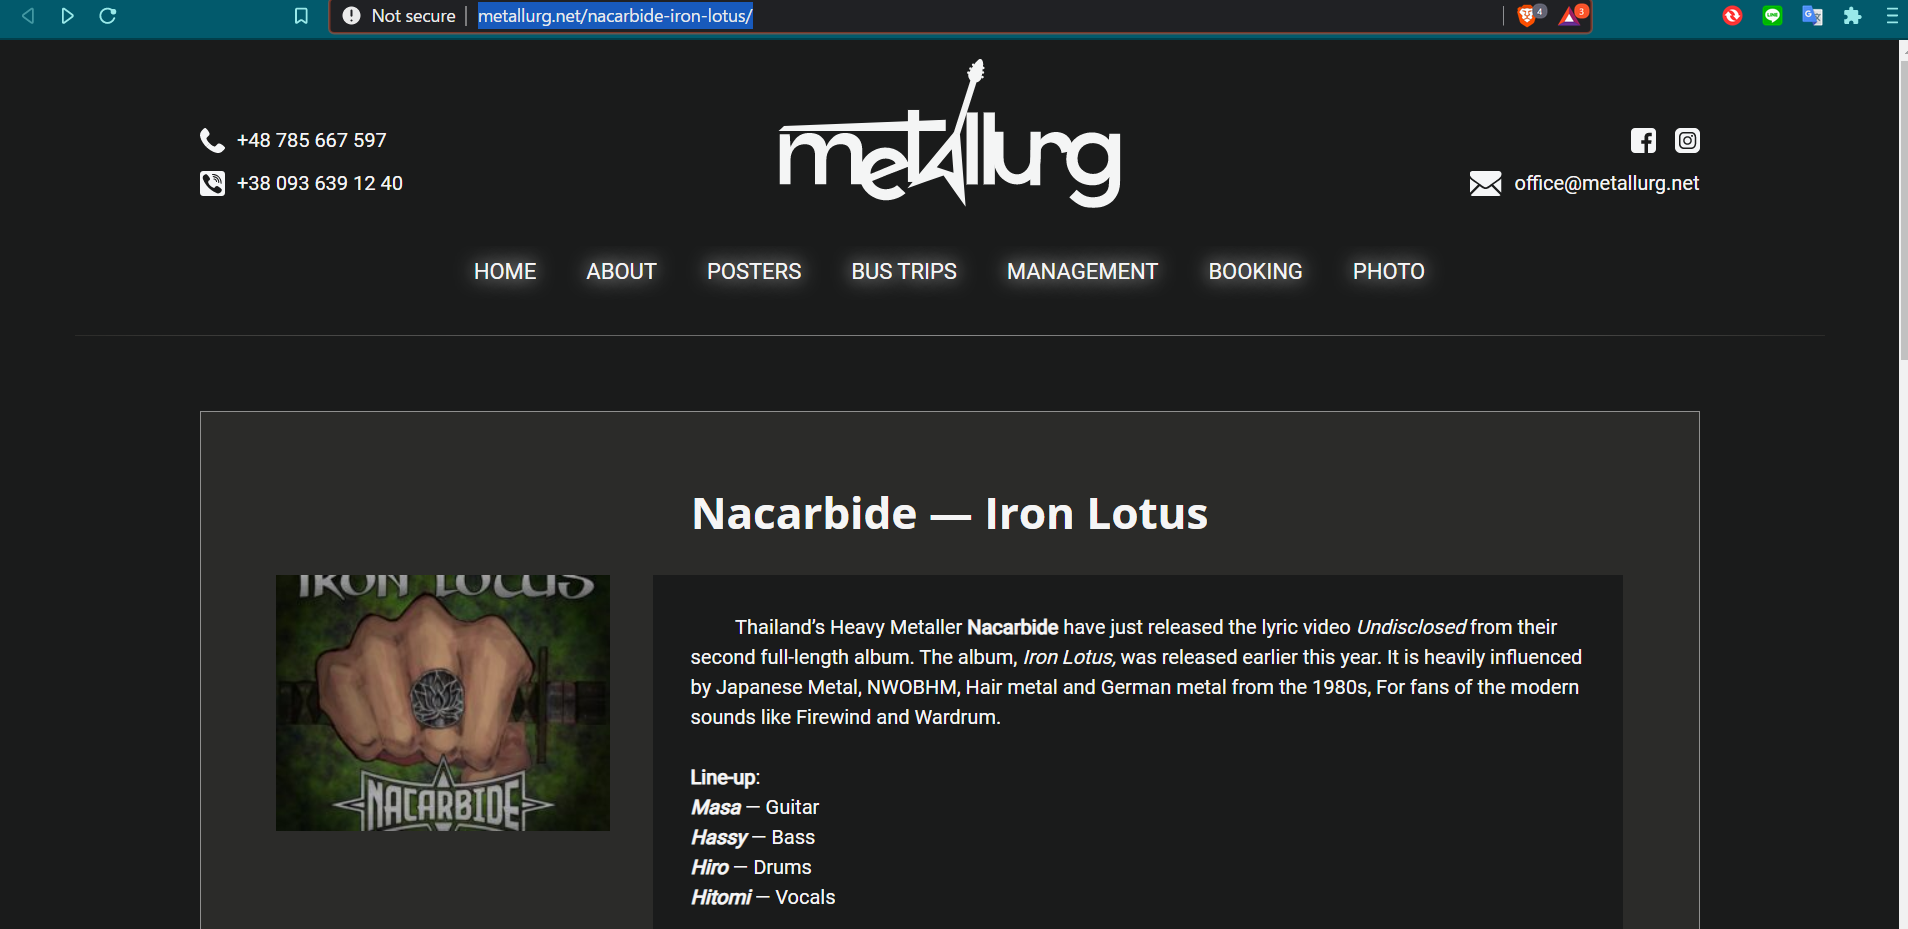Click the metallurg.net address bar URL
The image size is (1908, 929).
click(615, 16)
